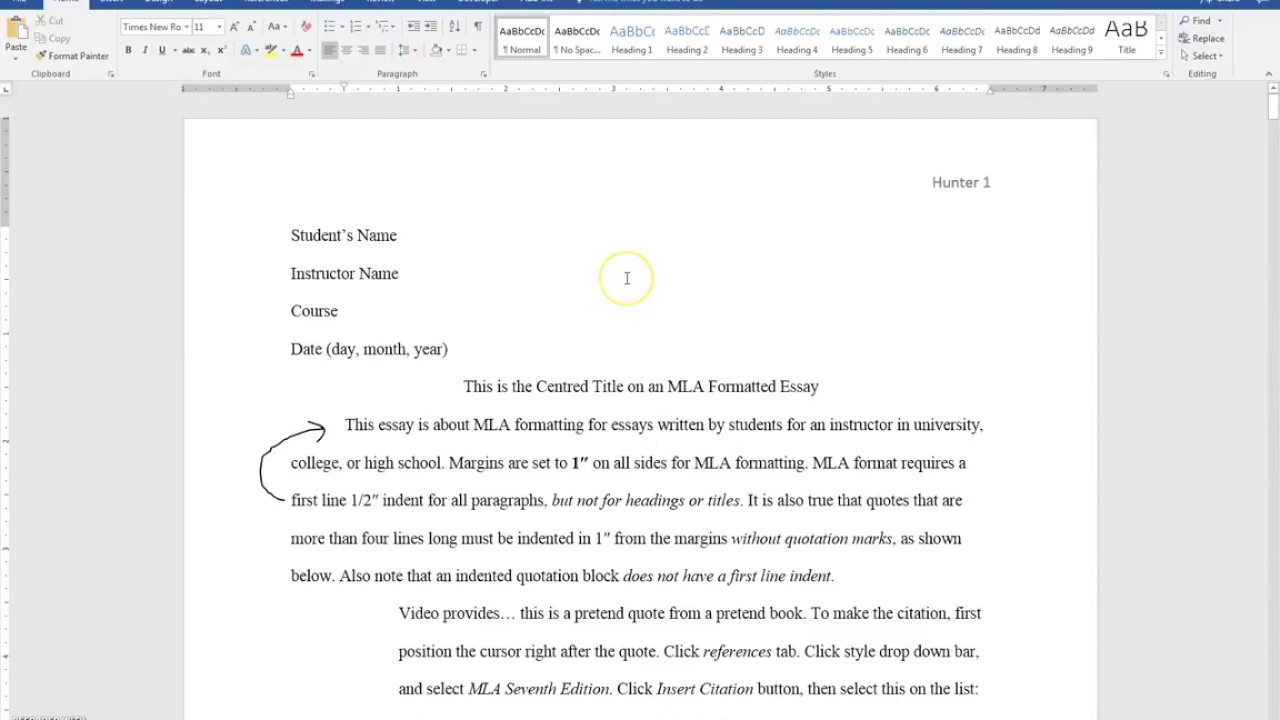
Task: Apply the Title style
Action: pos(1127,38)
